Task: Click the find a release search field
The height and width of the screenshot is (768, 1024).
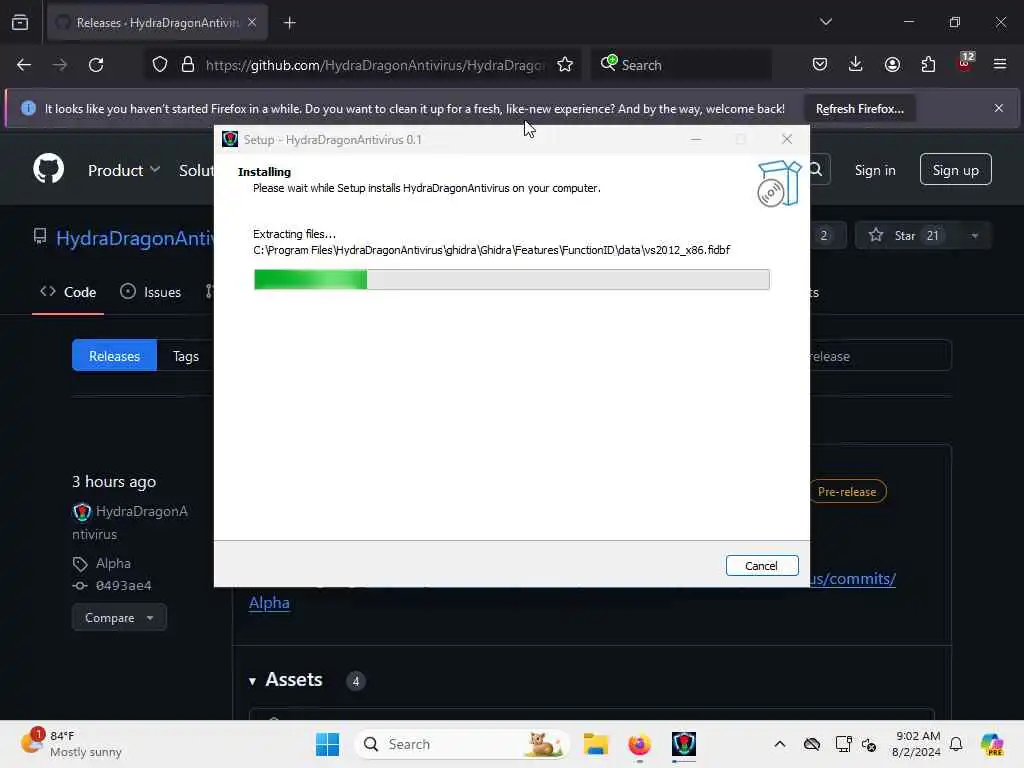Action: pos(880,356)
